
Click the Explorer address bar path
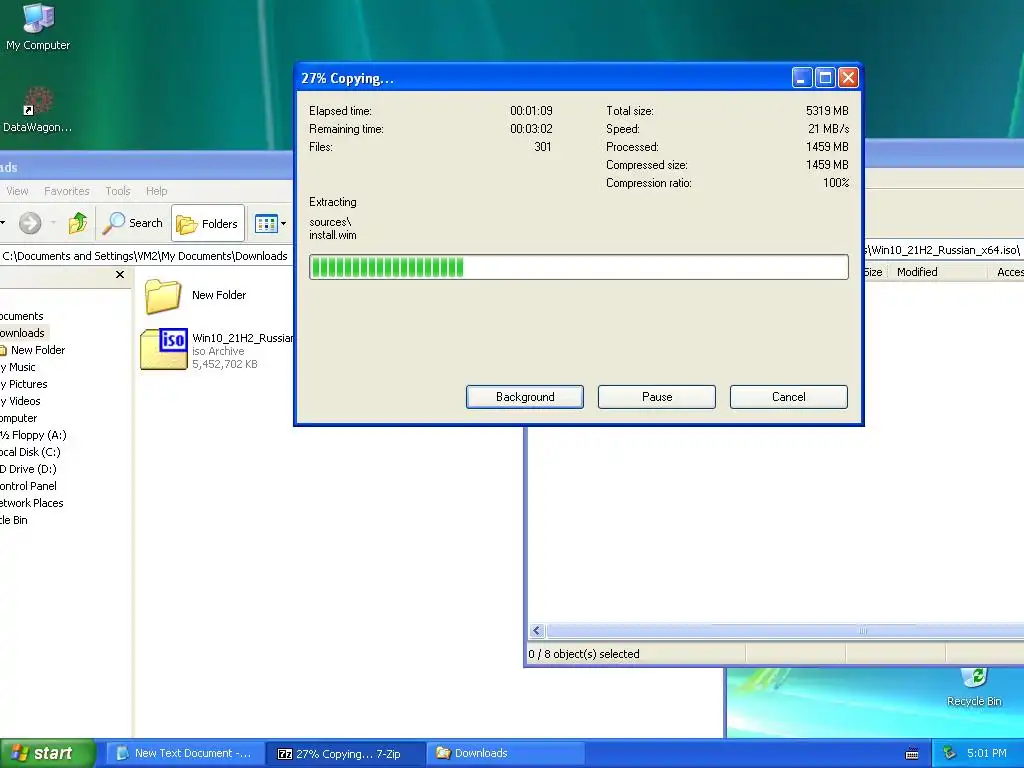pyautogui.click(x=145, y=256)
